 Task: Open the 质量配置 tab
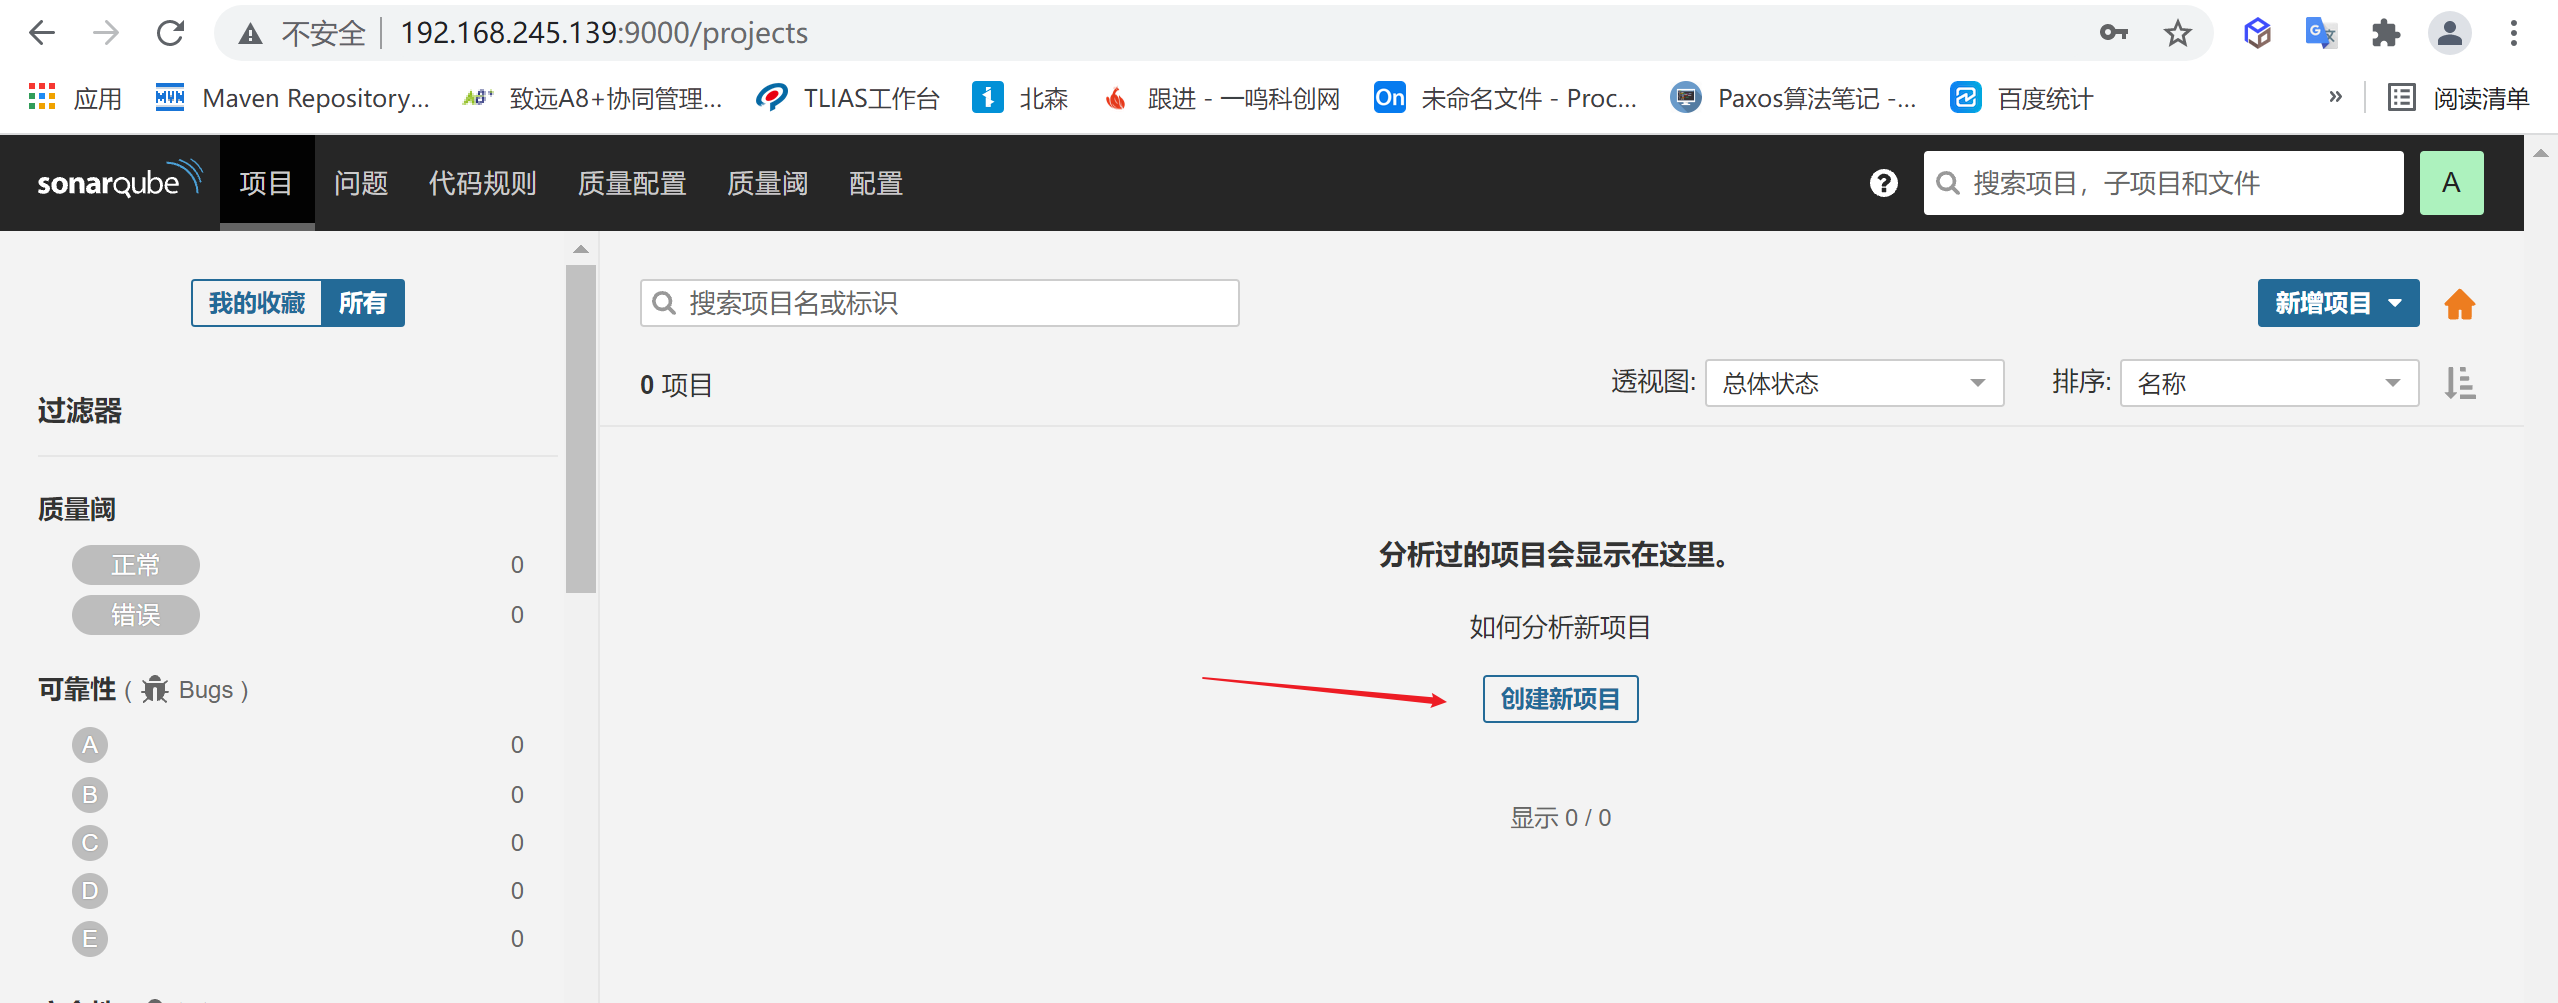pyautogui.click(x=632, y=183)
